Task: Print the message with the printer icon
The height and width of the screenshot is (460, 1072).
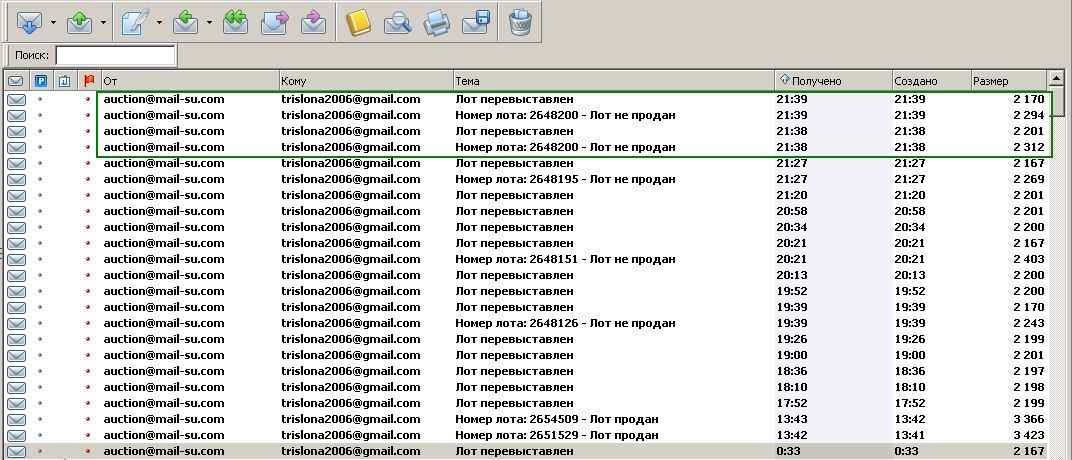Action: point(436,22)
